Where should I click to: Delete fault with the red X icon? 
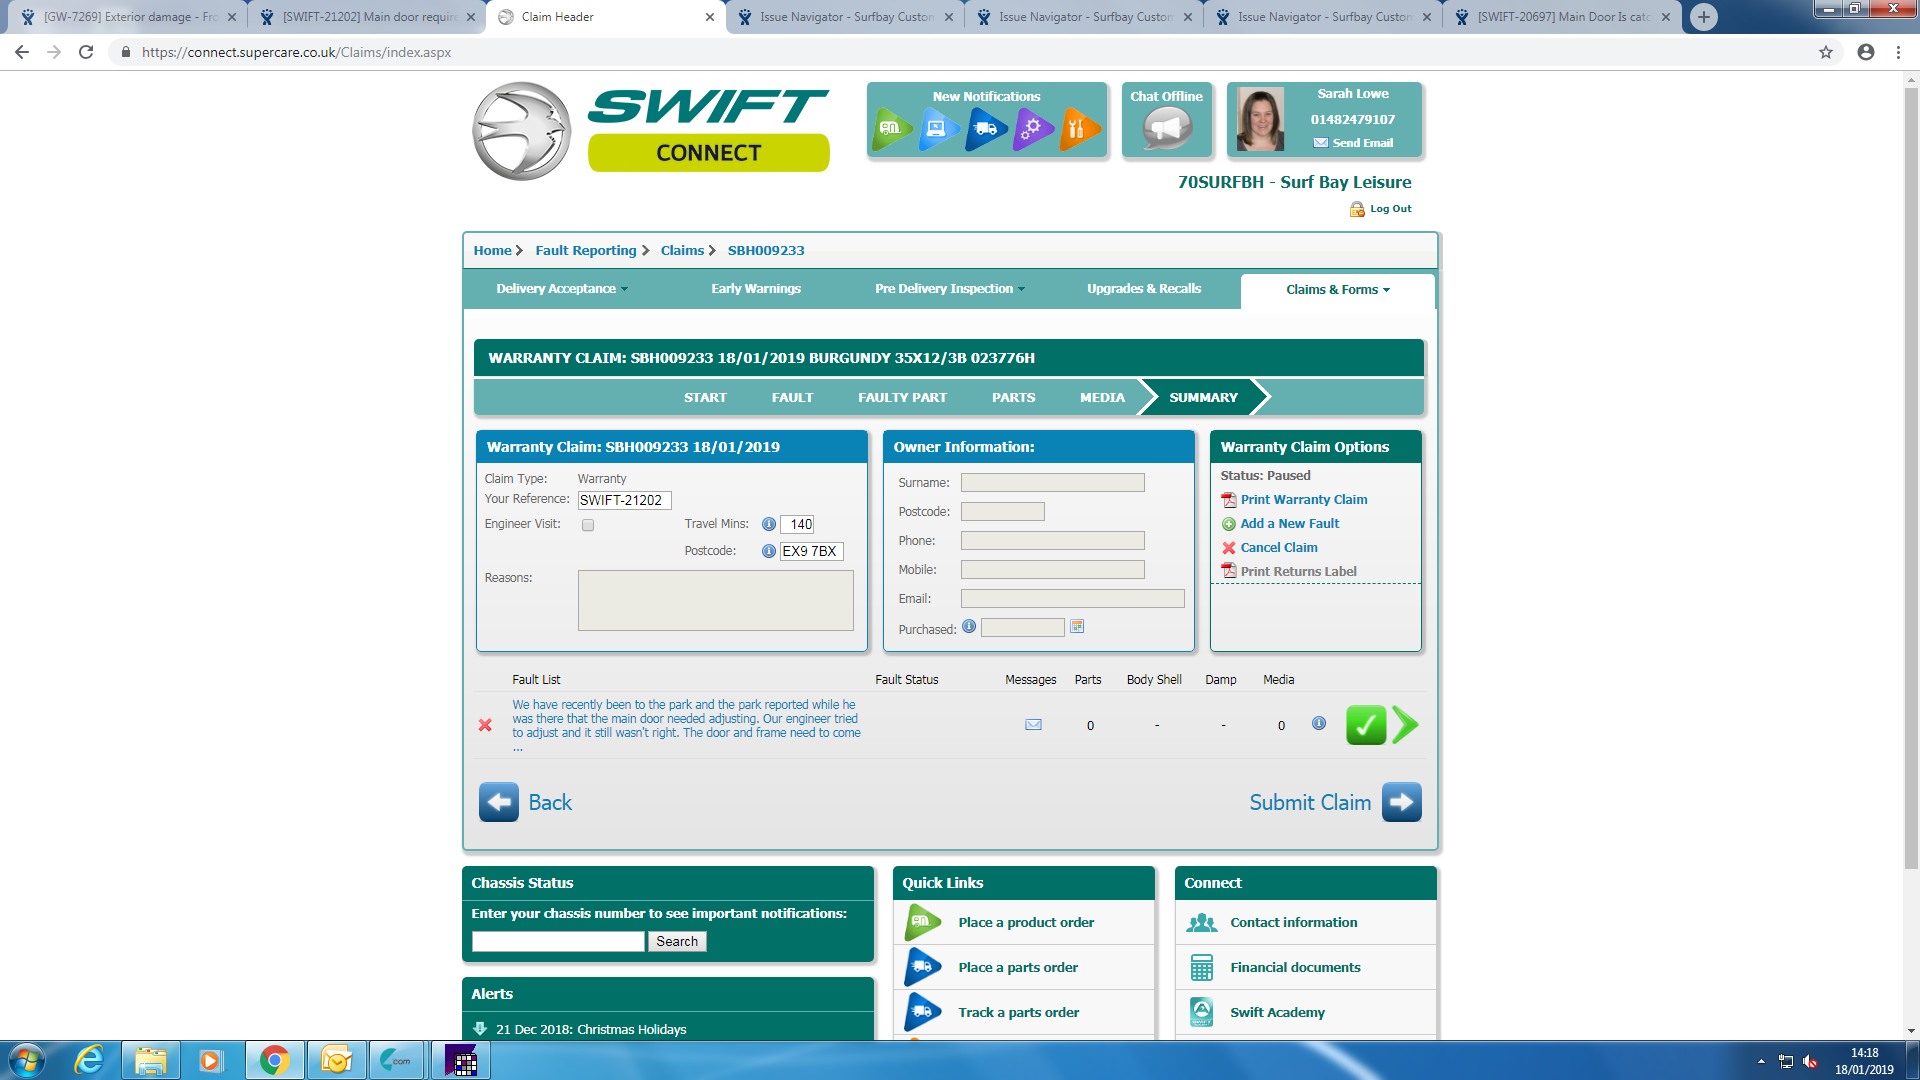point(485,725)
